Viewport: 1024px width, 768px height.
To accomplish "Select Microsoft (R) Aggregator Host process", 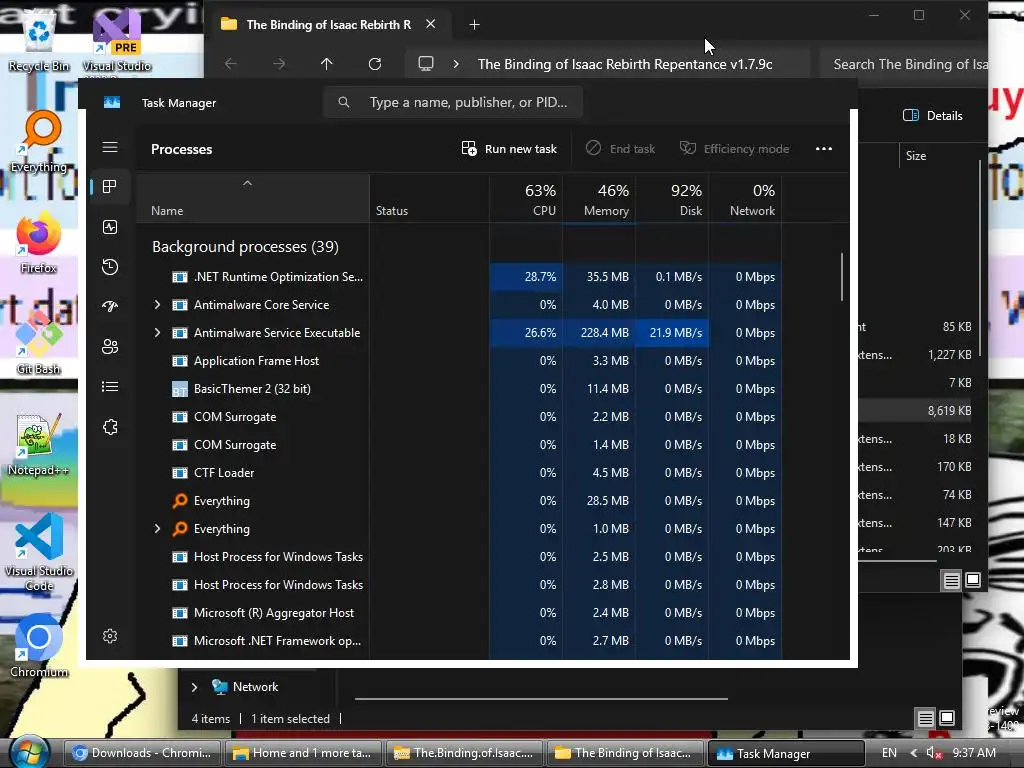I will [460, 613].
